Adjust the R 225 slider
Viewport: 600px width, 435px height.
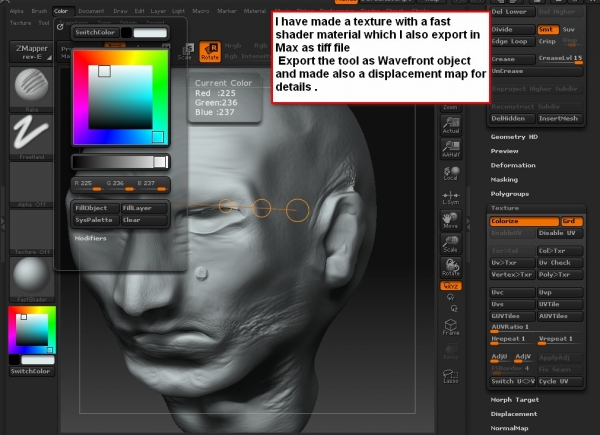coord(88,185)
